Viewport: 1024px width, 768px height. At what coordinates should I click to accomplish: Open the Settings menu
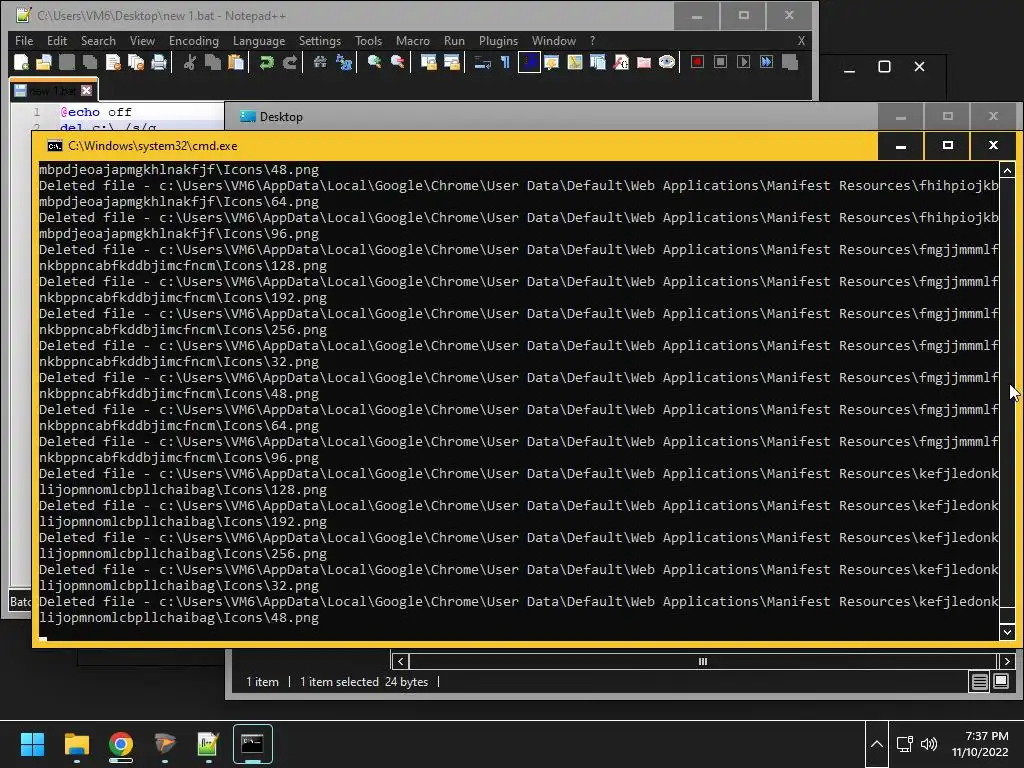tap(319, 40)
